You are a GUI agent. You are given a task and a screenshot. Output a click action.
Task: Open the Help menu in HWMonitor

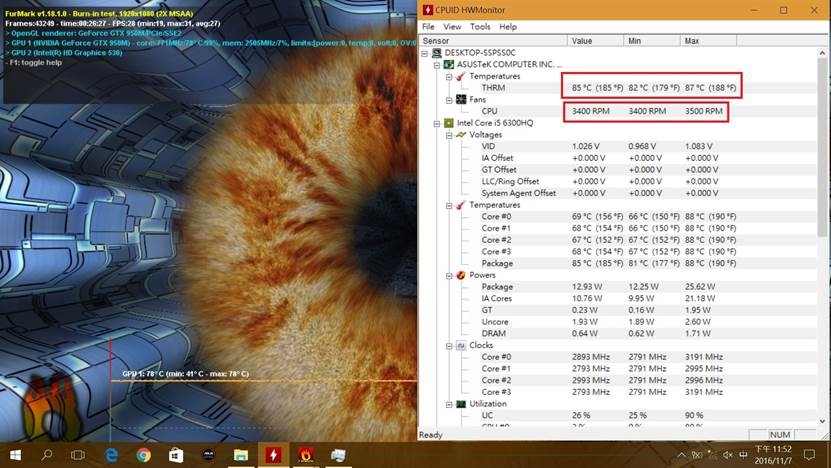pos(508,27)
